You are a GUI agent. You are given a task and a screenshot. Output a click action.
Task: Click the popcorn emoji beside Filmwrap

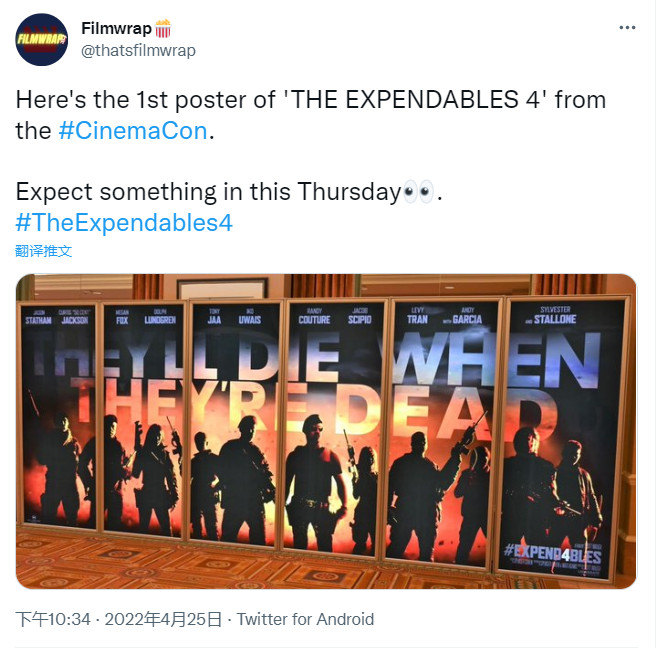163,27
